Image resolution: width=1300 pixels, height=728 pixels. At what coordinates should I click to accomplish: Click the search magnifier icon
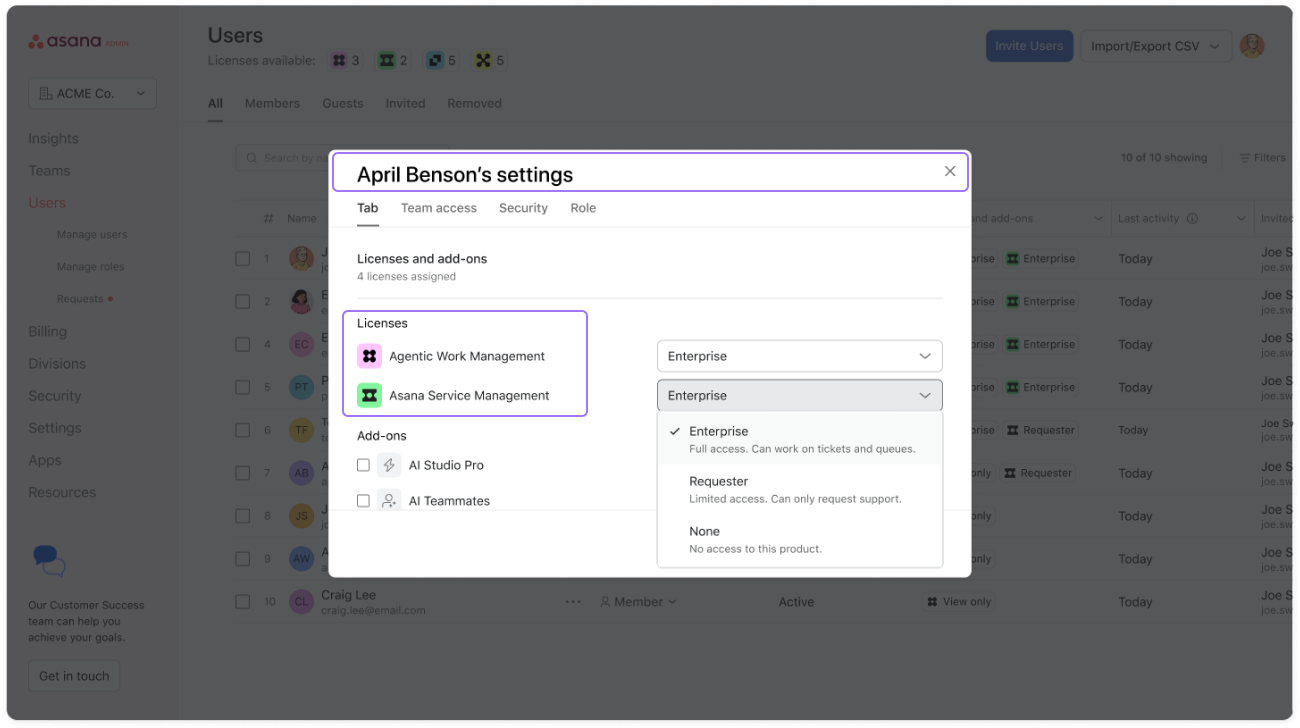click(252, 158)
